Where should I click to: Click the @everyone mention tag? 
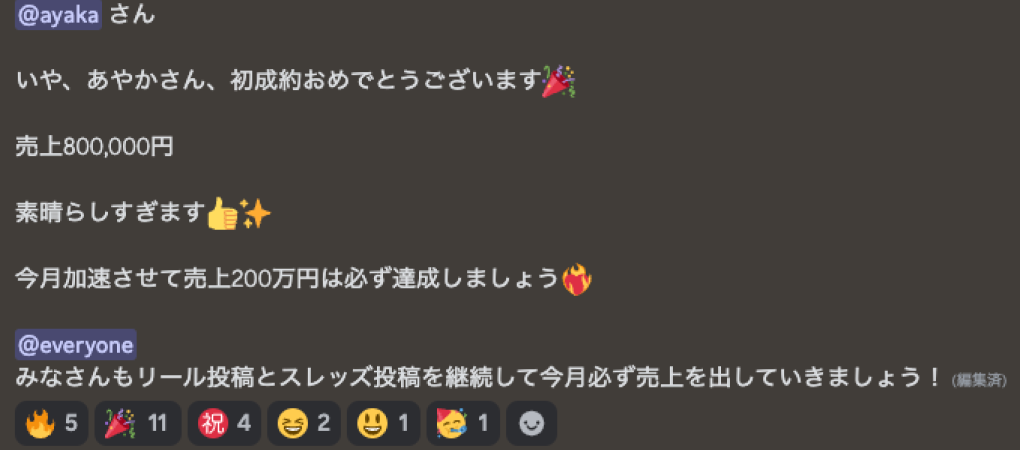[x=75, y=345]
